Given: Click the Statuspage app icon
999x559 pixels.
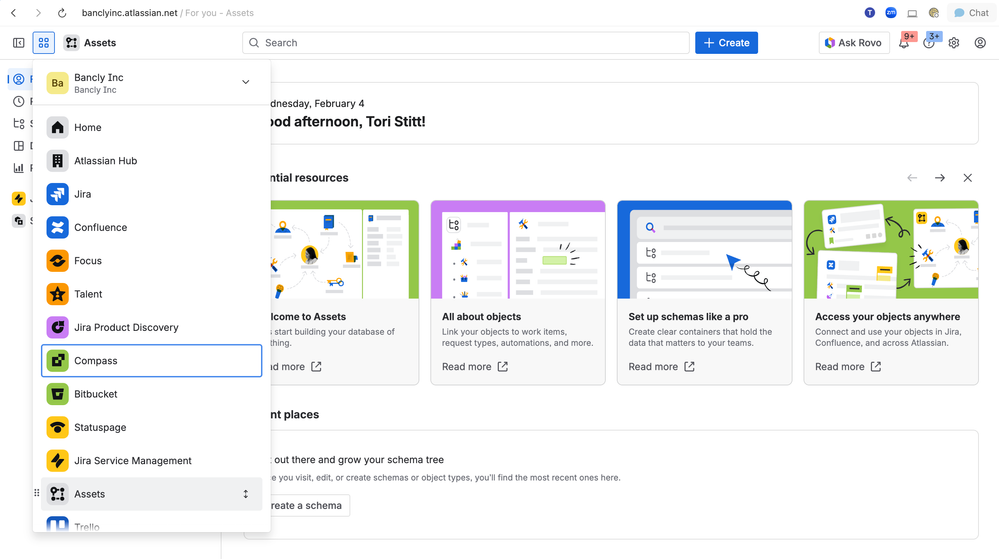Looking at the screenshot, I should [x=57, y=427].
